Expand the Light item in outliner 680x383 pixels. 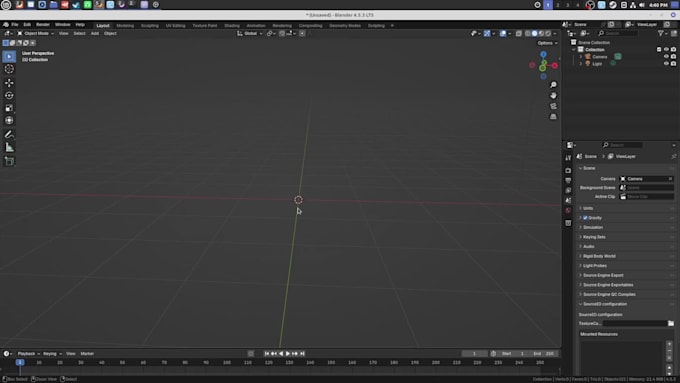pos(581,64)
